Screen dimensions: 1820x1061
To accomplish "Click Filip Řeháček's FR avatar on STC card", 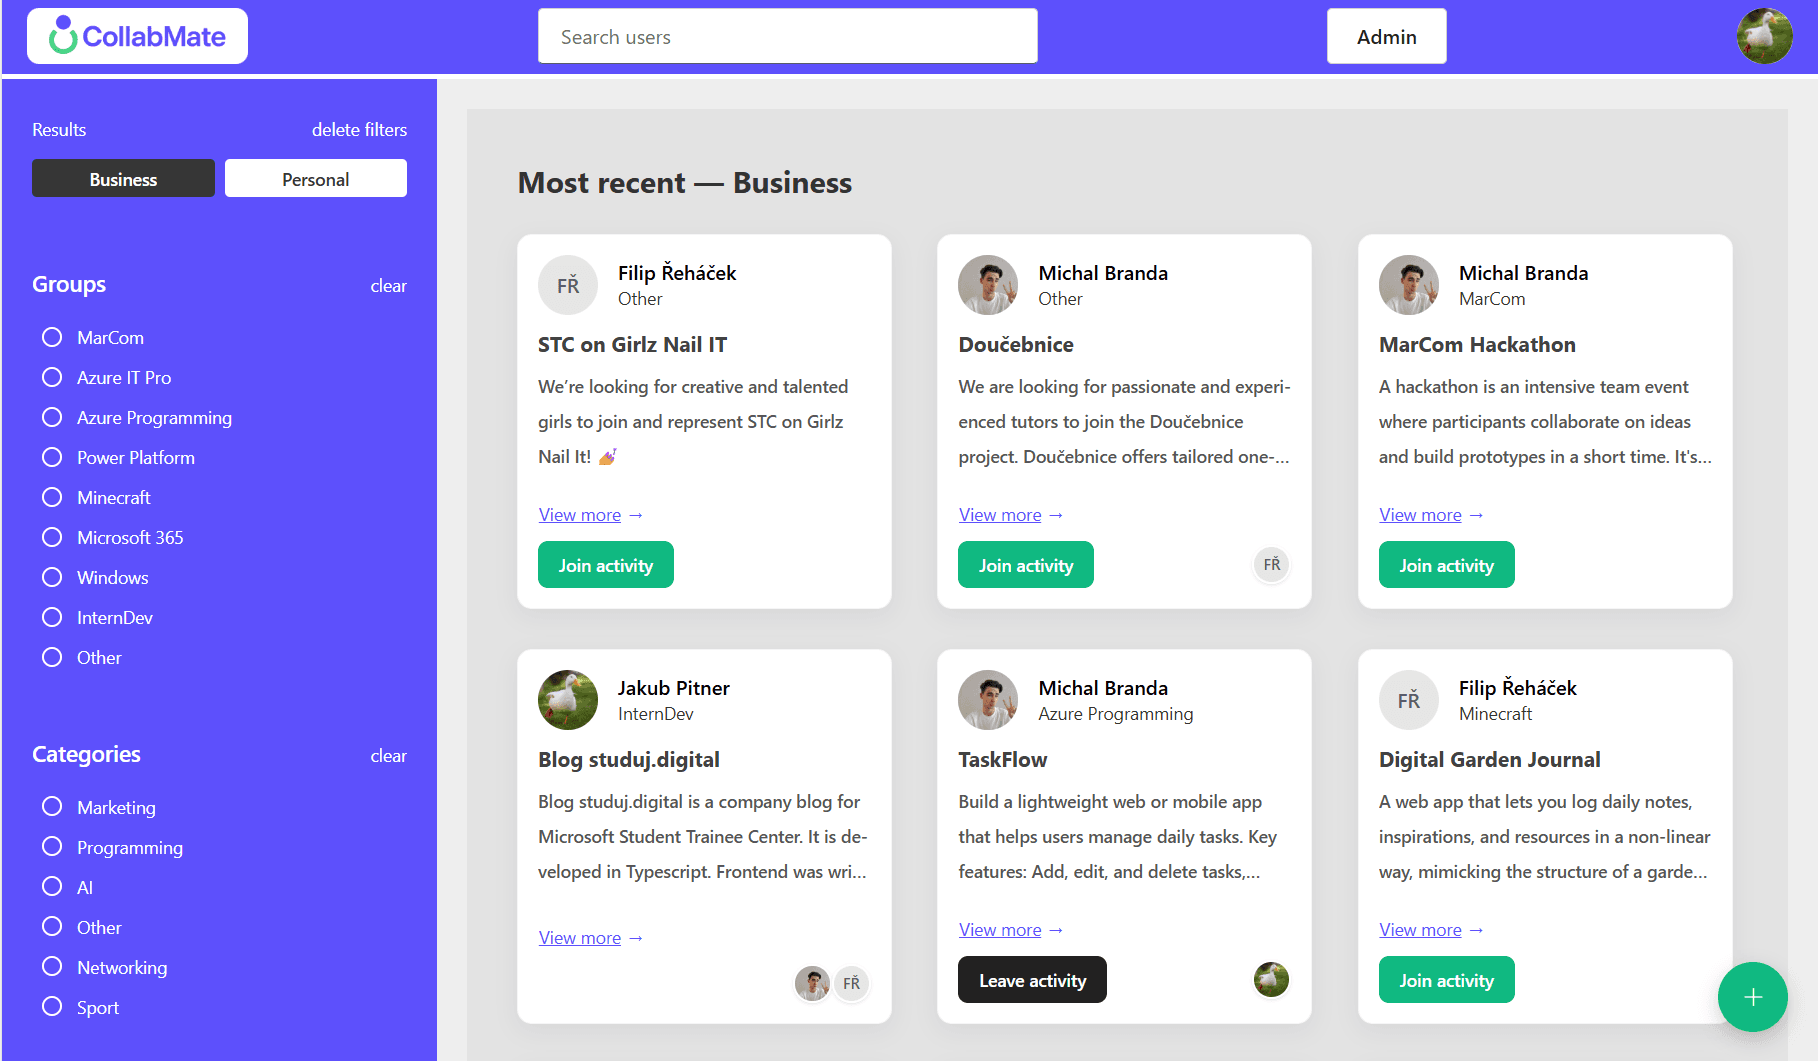I will pyautogui.click(x=568, y=285).
